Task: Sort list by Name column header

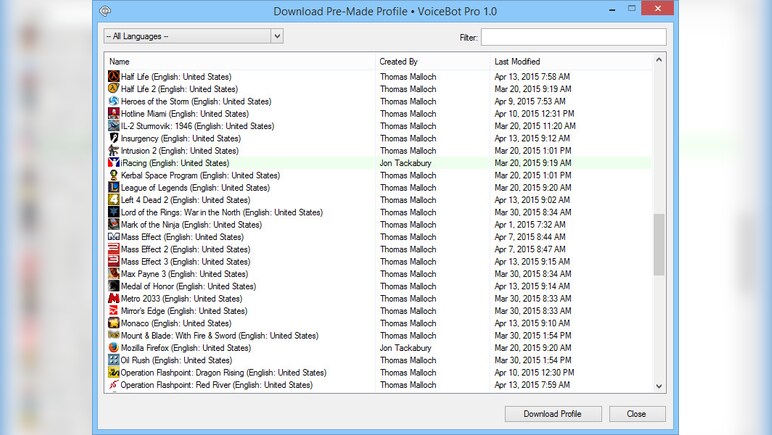Action: point(119,62)
